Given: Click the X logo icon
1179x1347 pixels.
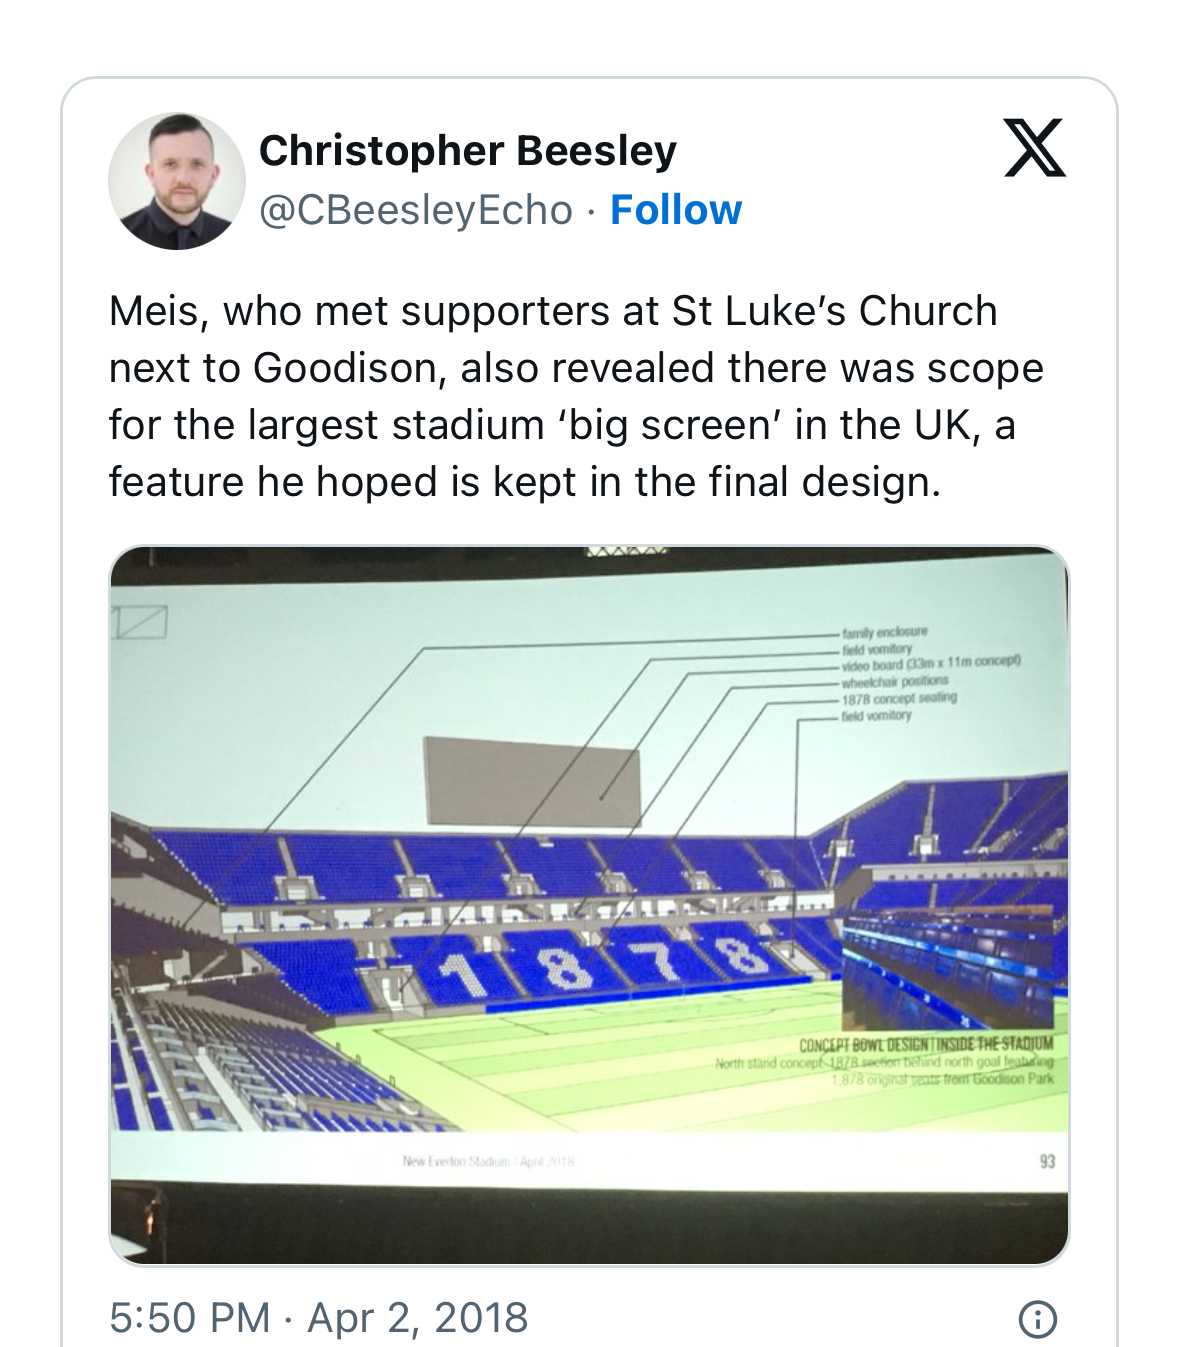Looking at the screenshot, I should (1035, 148).
